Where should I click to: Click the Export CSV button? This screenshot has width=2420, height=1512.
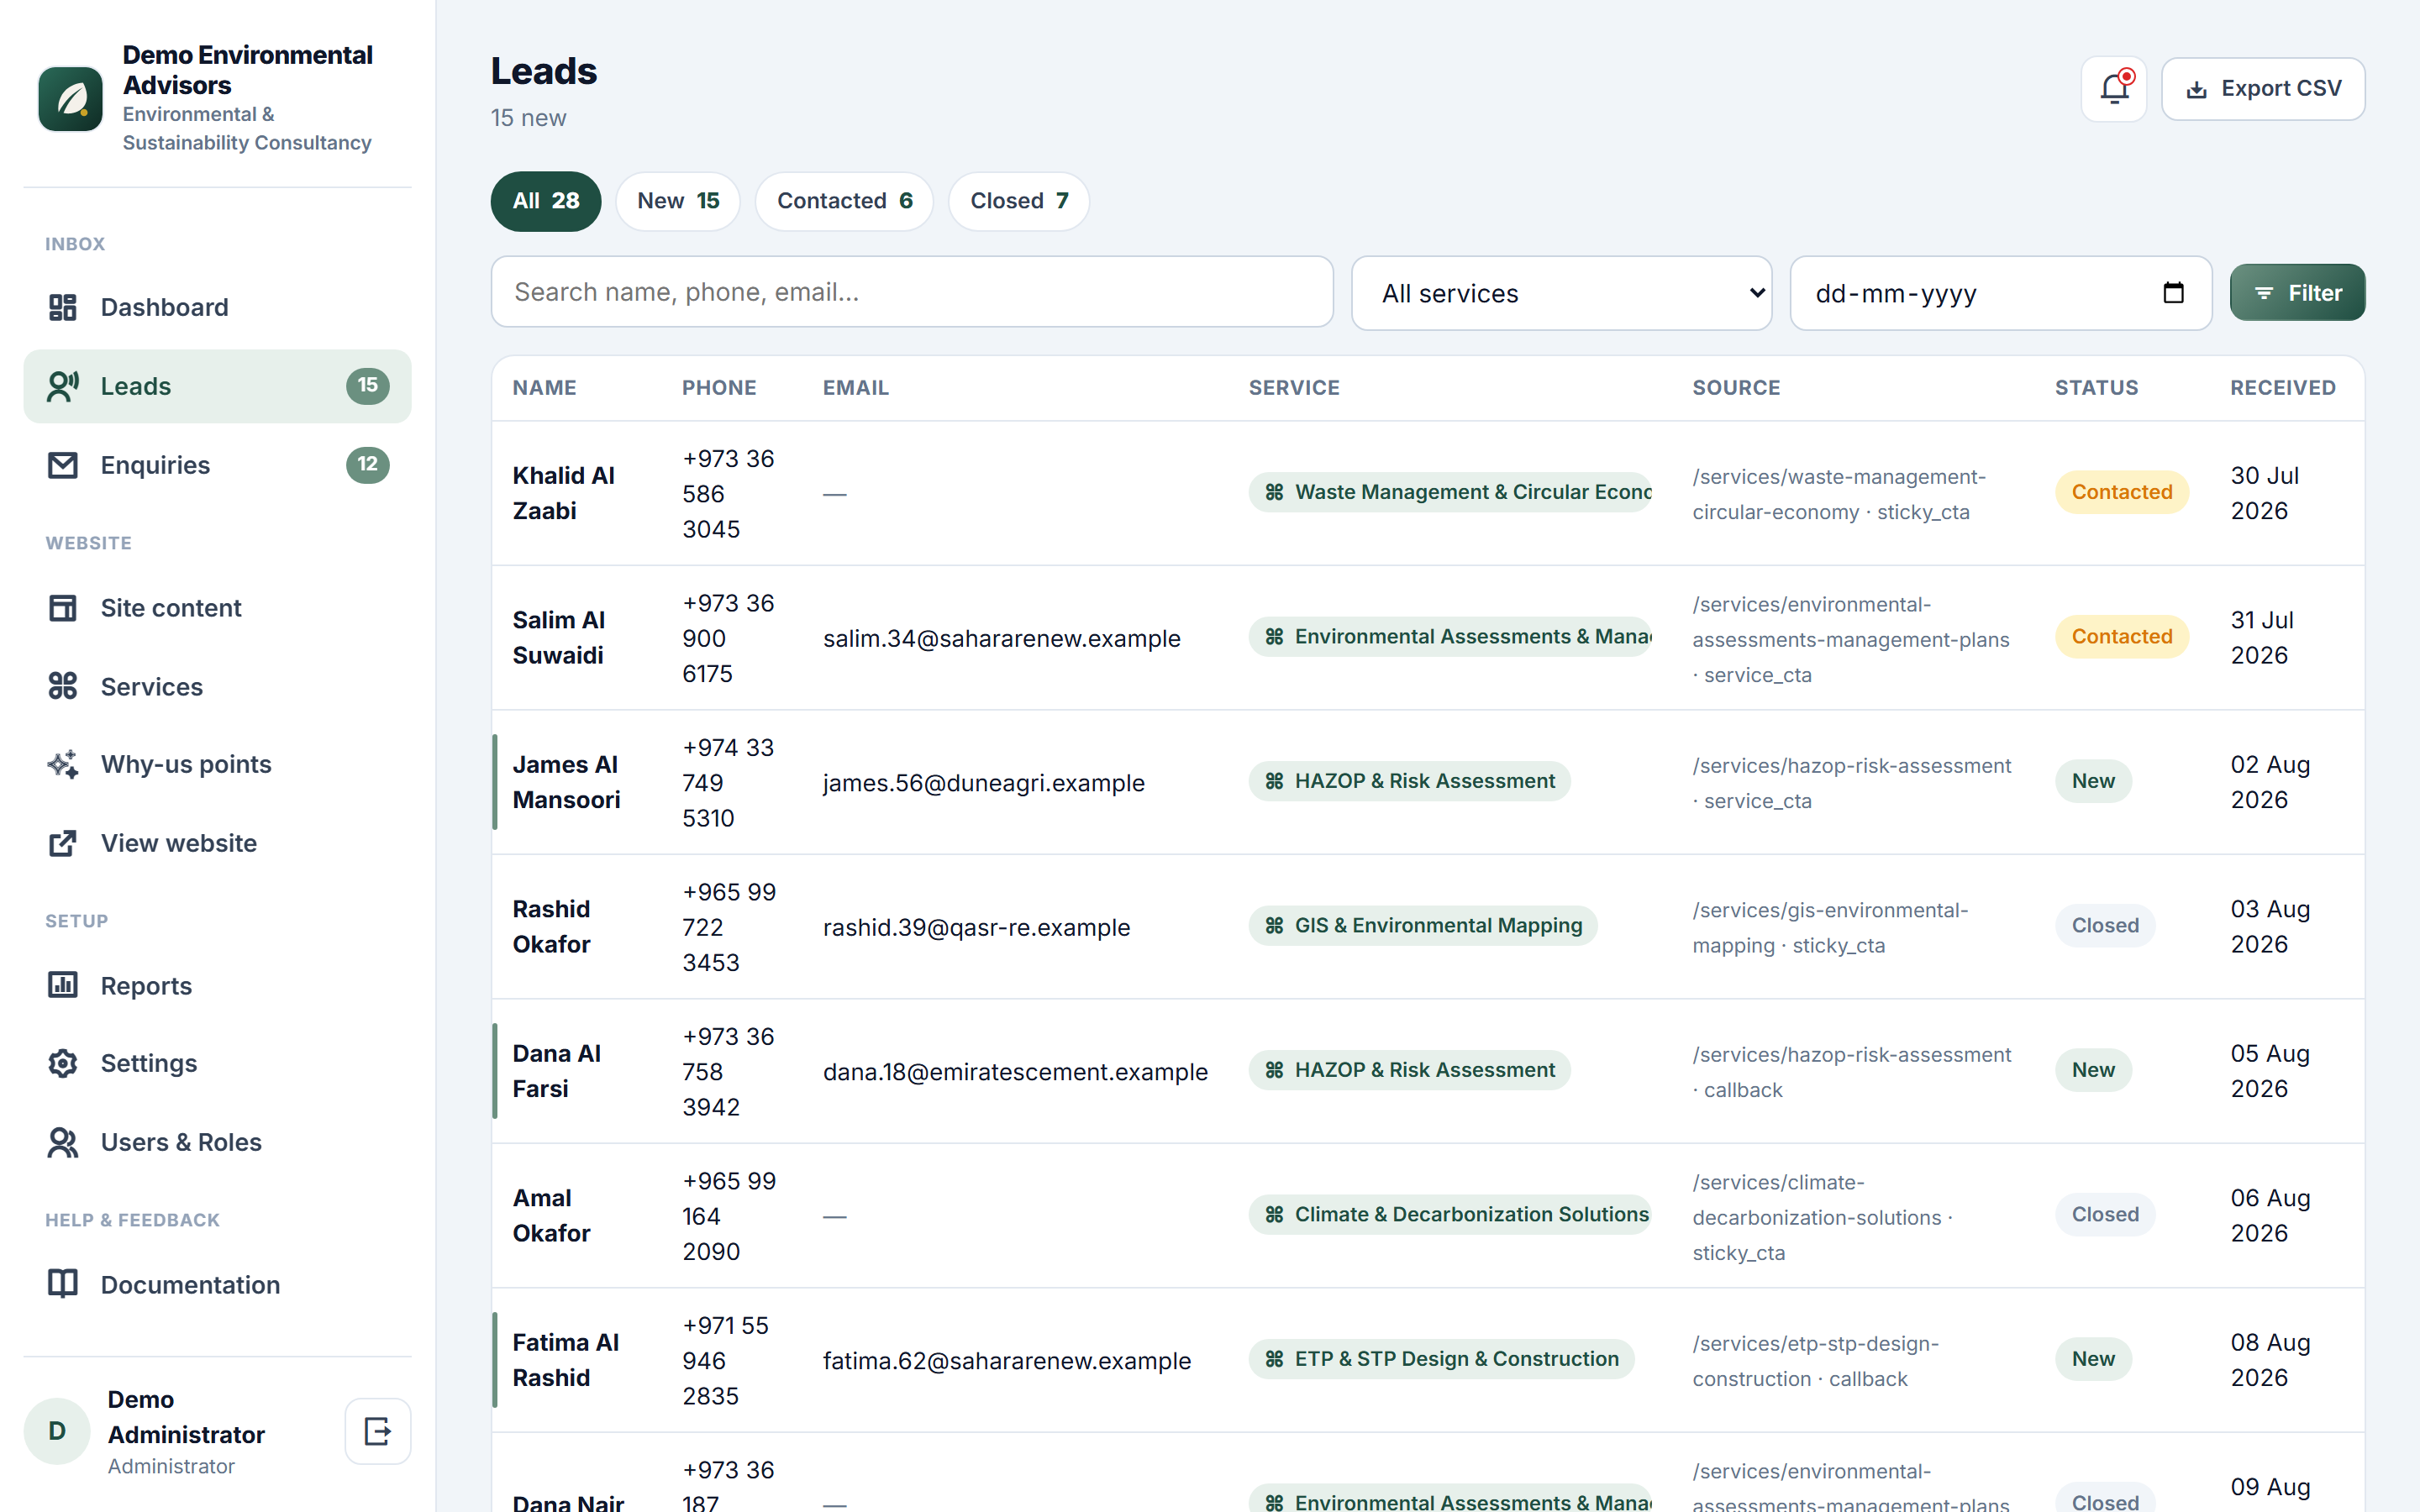click(2263, 89)
